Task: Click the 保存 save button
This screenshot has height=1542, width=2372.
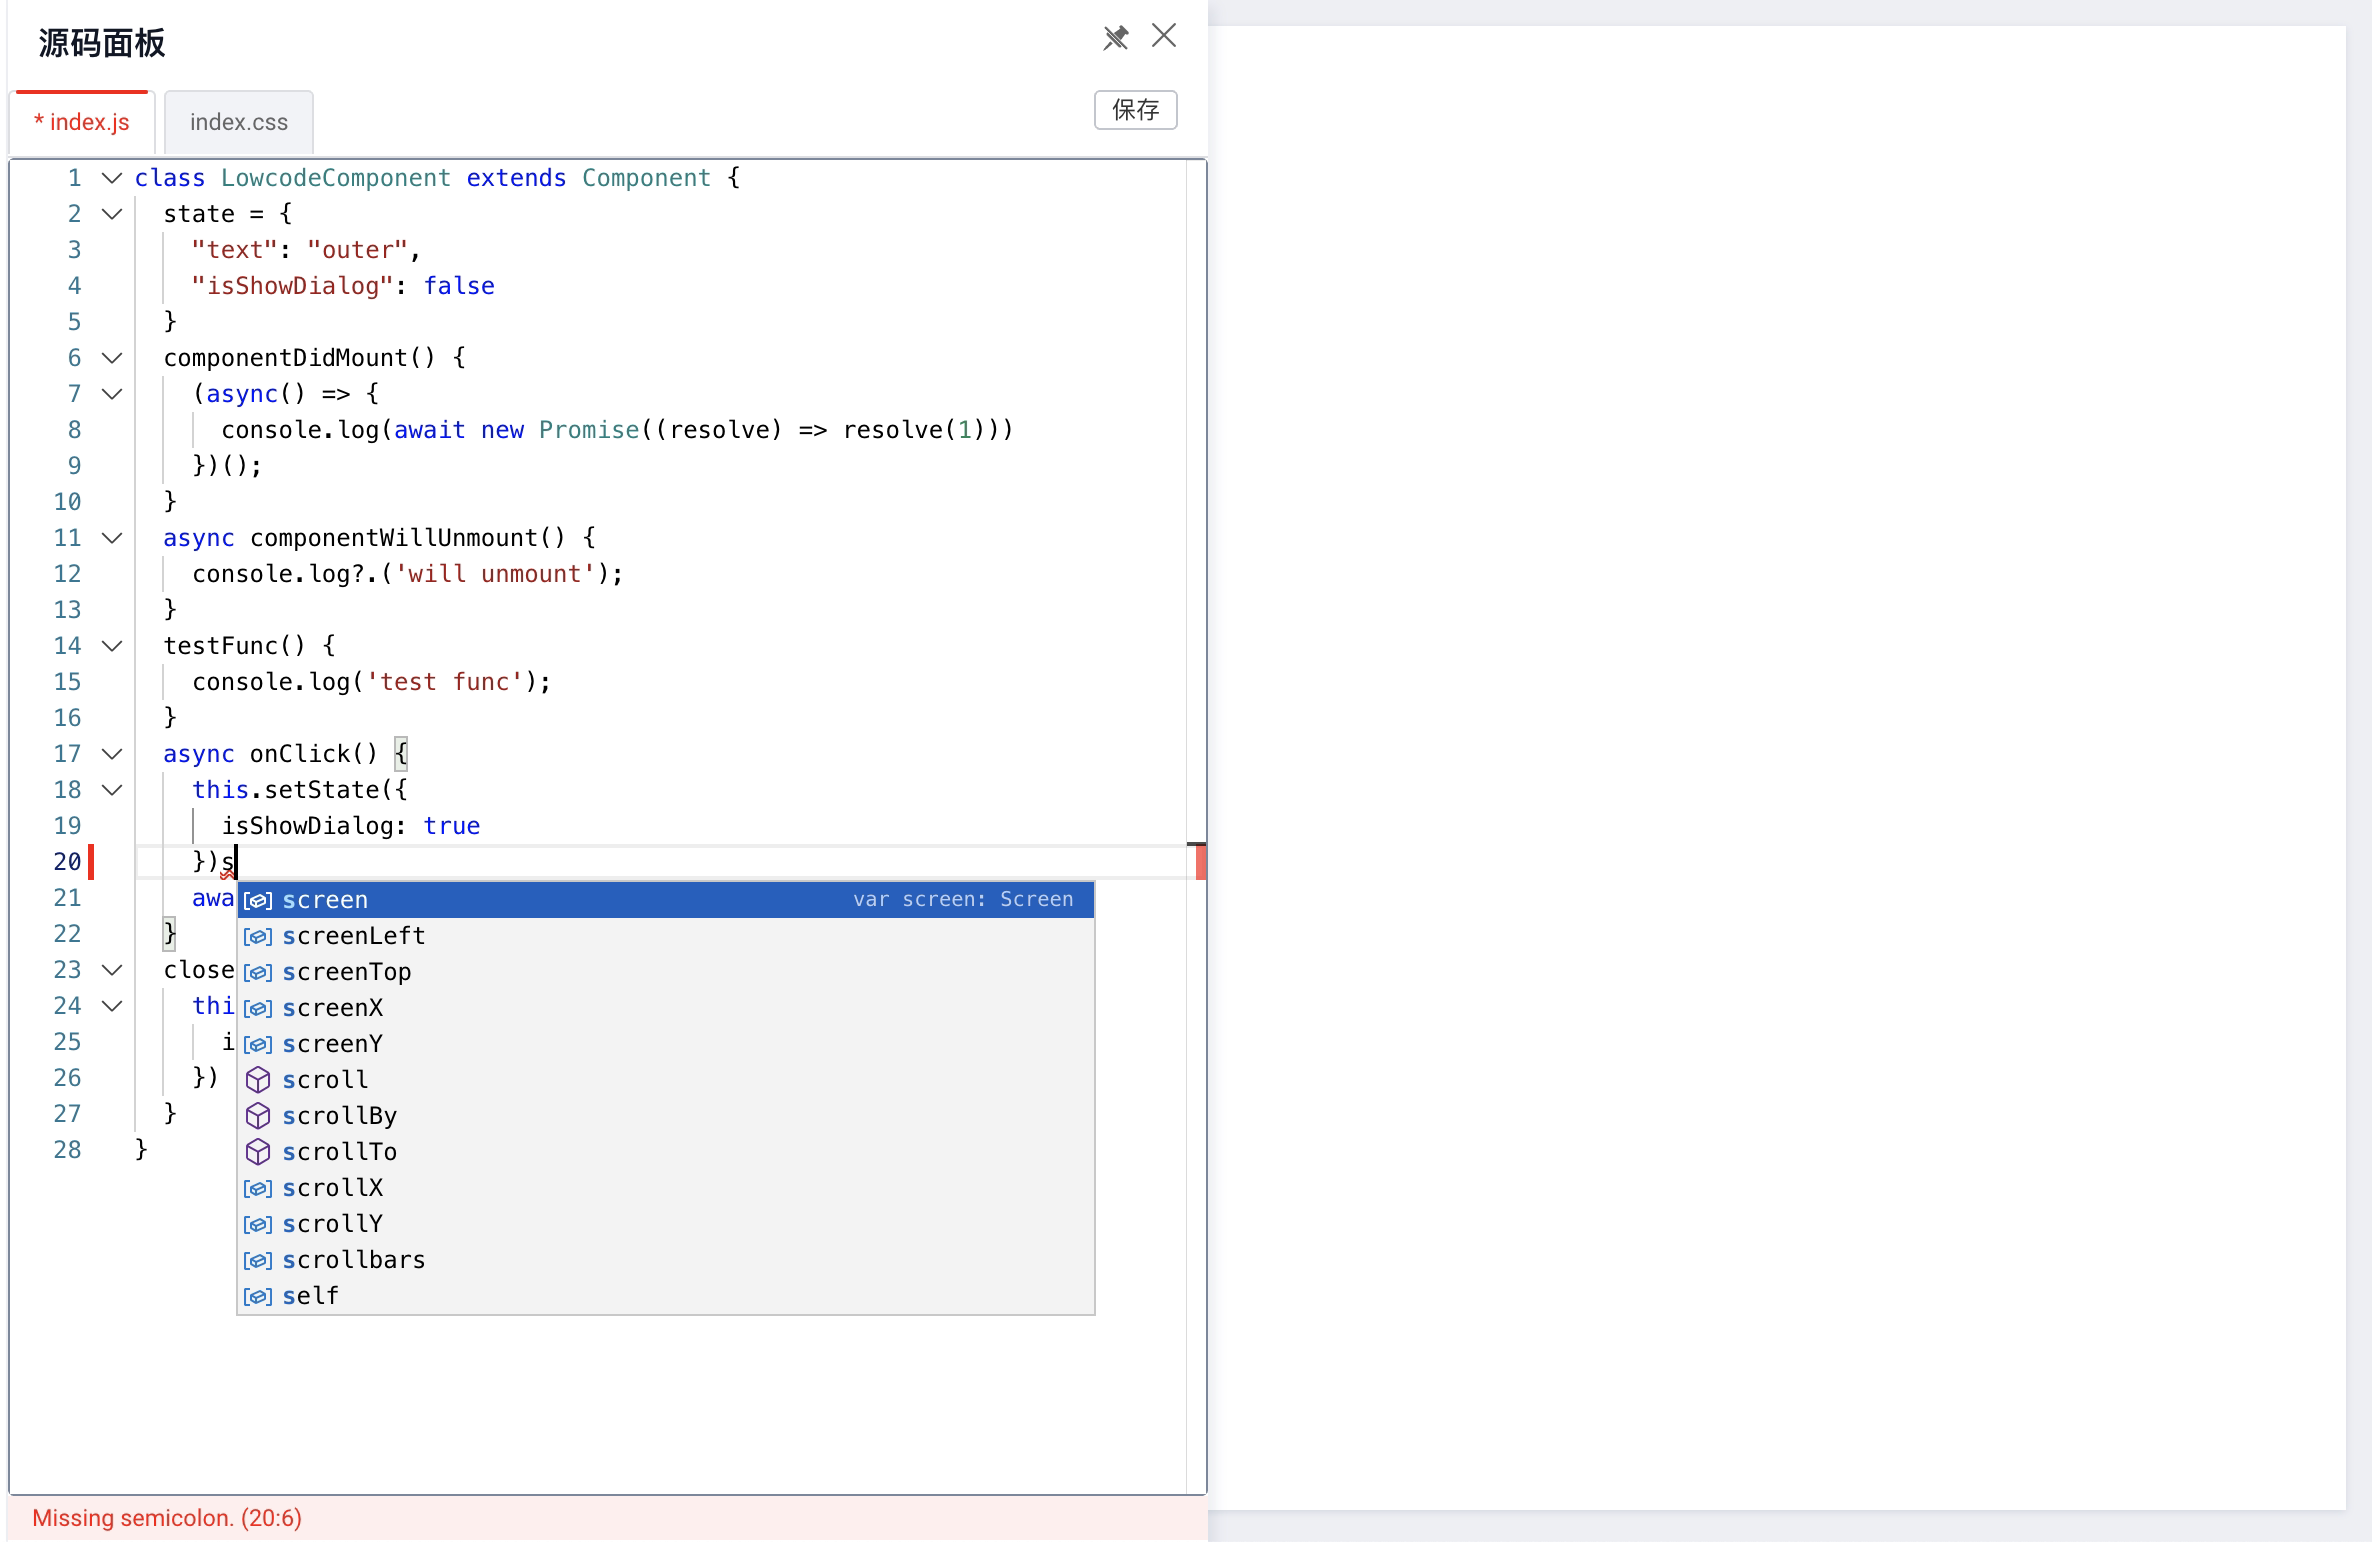Action: [1135, 109]
